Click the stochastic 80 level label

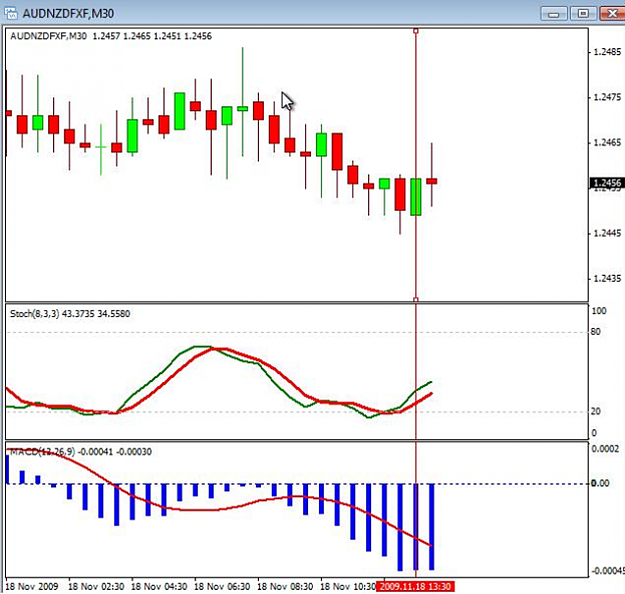(x=596, y=332)
